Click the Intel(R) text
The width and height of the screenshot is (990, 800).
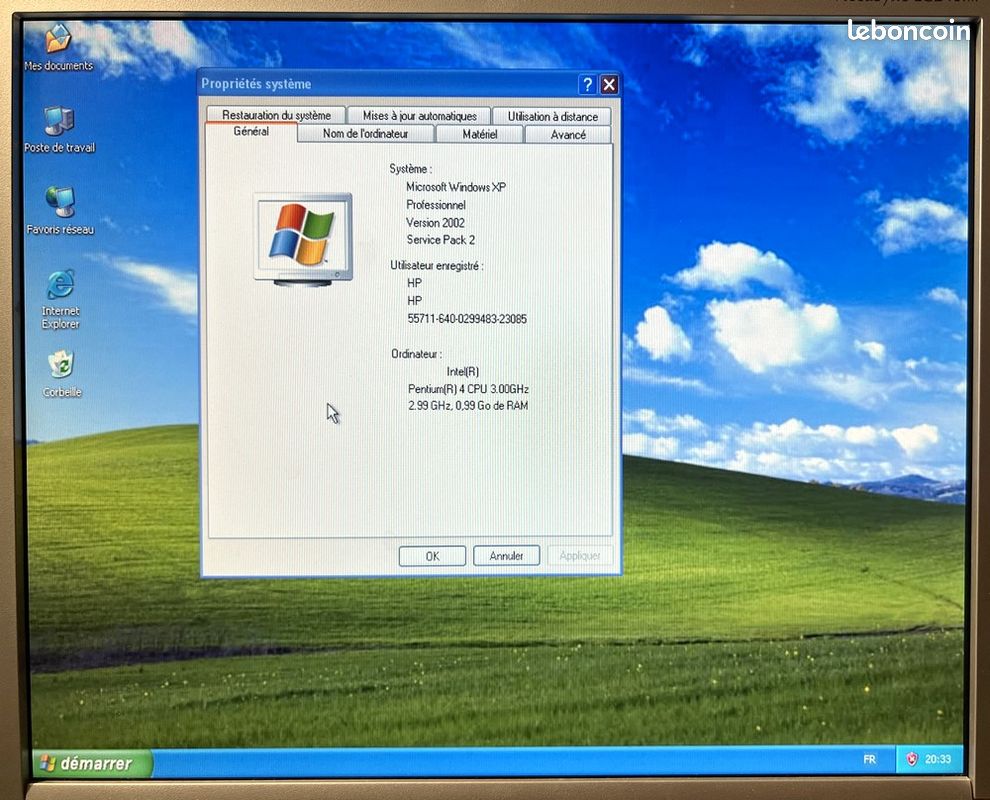(463, 372)
